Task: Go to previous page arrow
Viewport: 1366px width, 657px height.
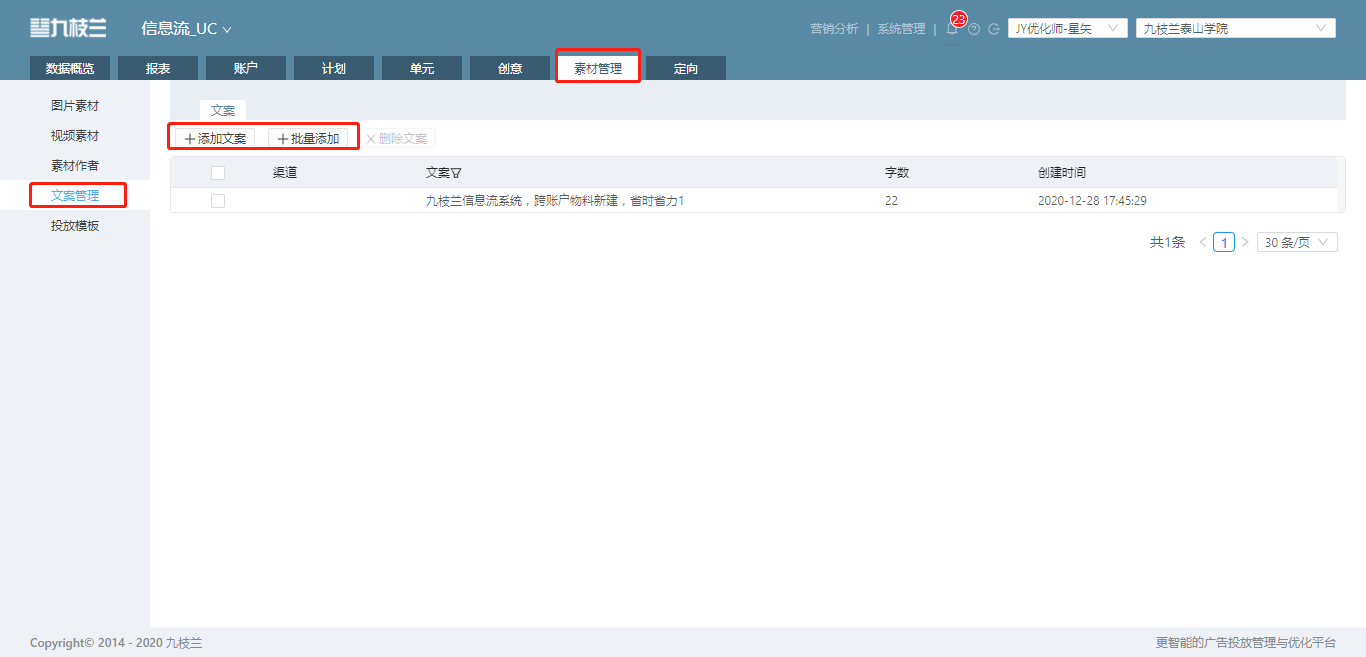Action: pos(1203,242)
